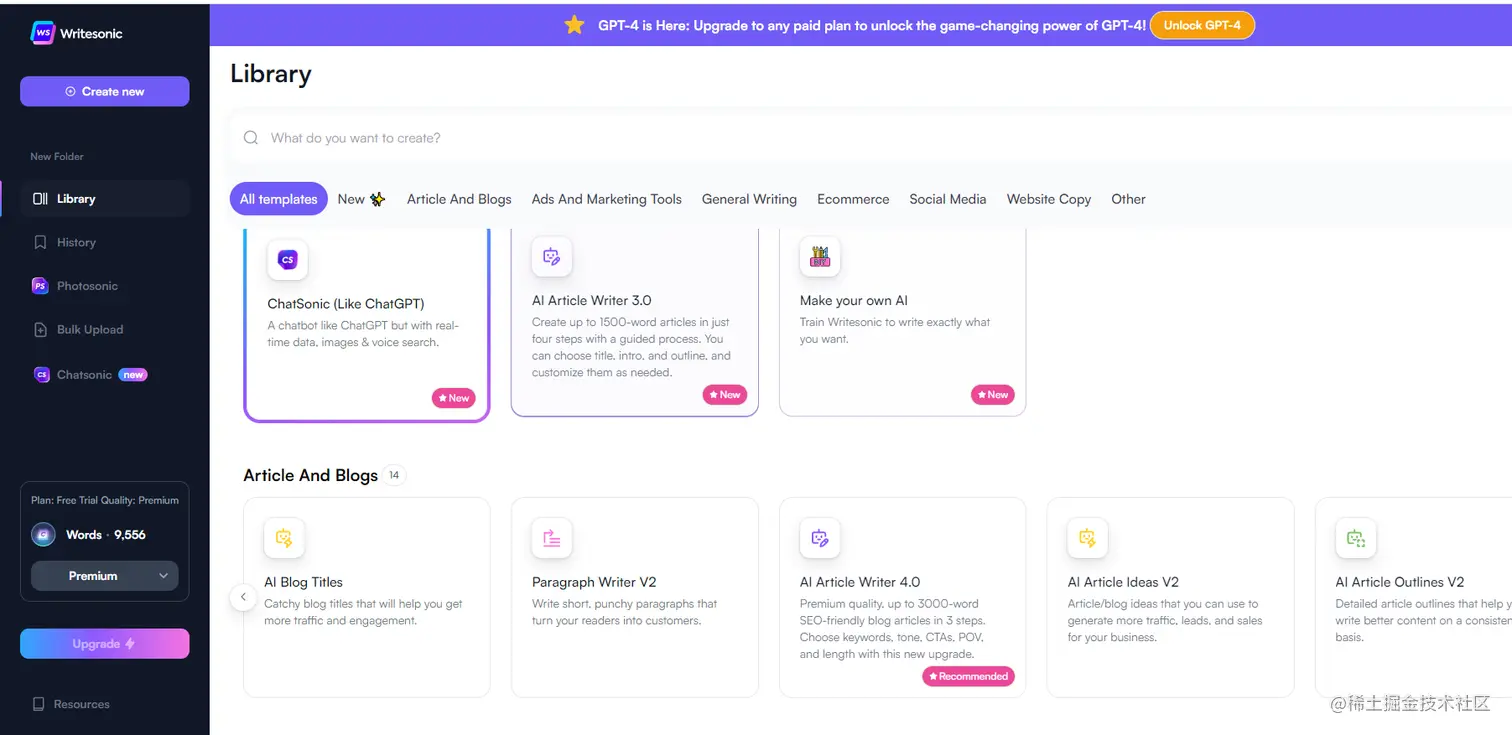Open the Bulk Upload file icon
The image size is (1512, 735).
coord(40,329)
